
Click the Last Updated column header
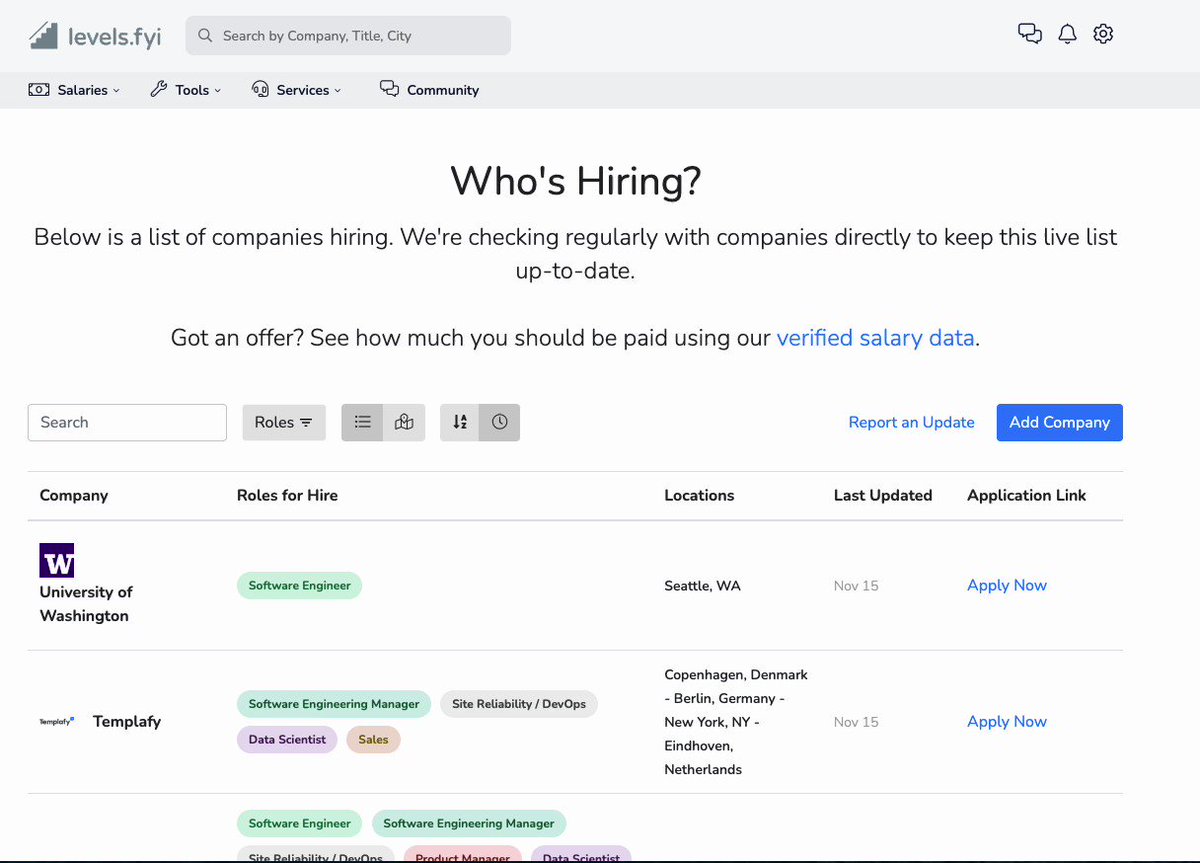pos(883,495)
